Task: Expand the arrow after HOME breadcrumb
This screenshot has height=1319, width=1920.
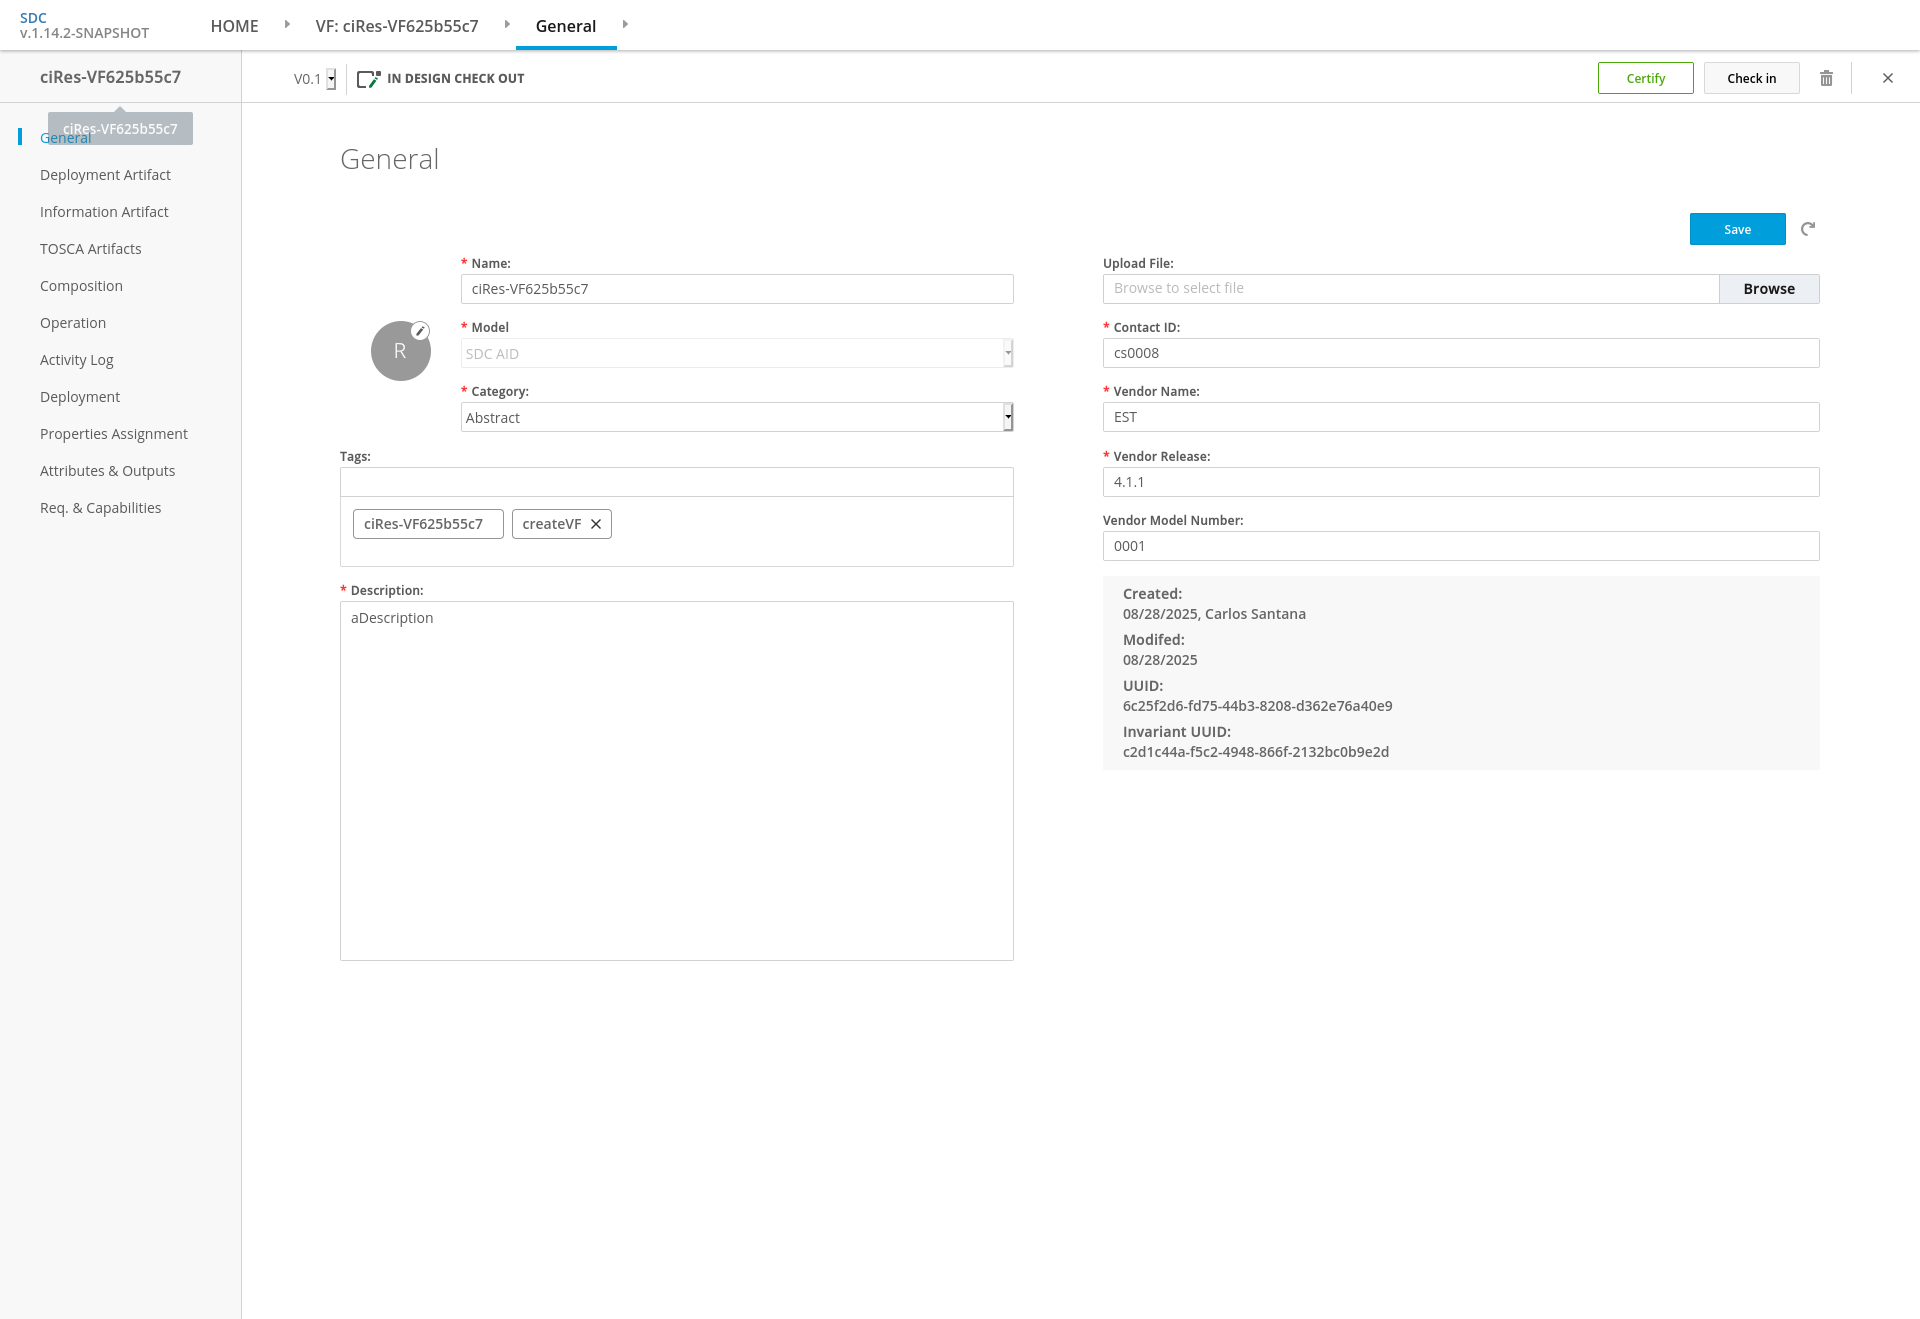Action: (287, 24)
